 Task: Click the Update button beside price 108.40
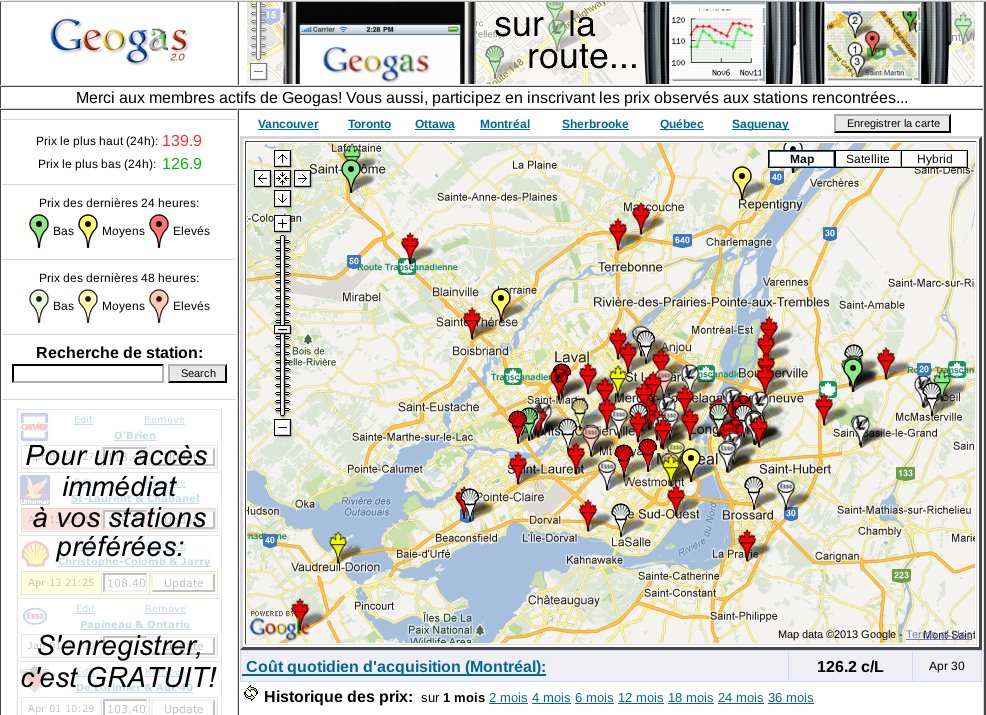(x=184, y=583)
